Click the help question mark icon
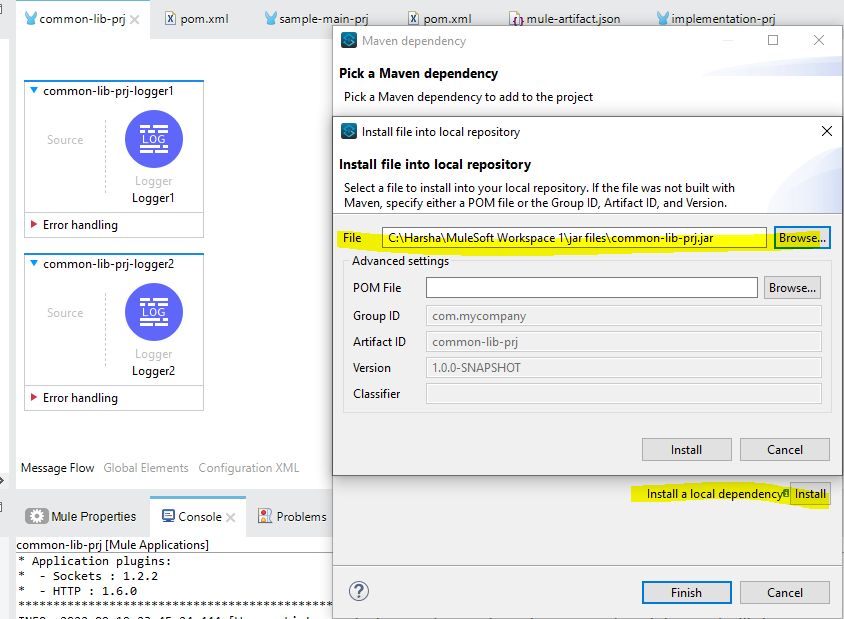This screenshot has height=619, width=844. click(x=359, y=592)
